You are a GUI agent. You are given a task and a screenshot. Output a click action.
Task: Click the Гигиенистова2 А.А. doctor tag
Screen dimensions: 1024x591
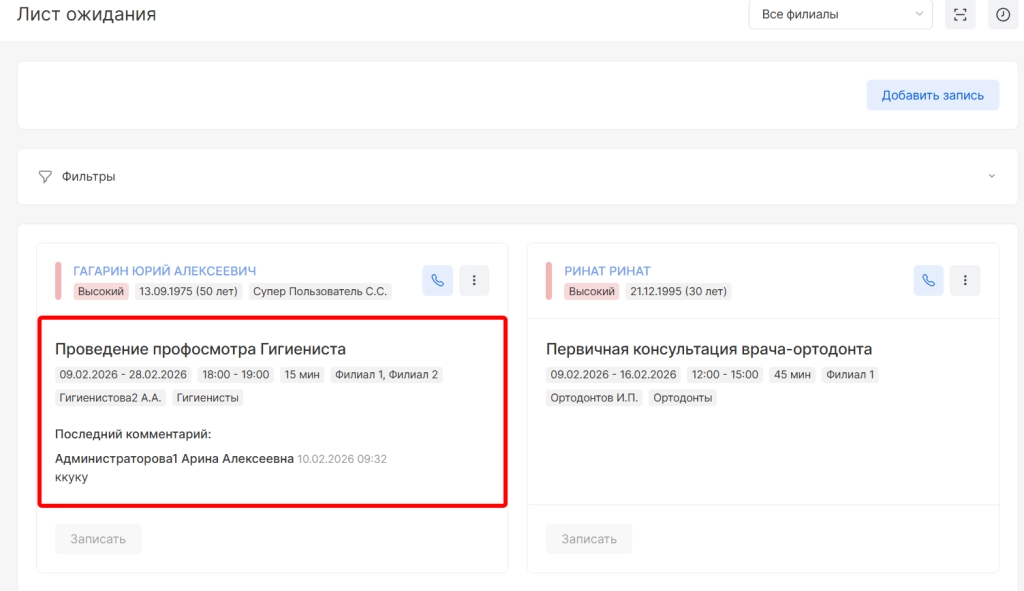point(111,398)
